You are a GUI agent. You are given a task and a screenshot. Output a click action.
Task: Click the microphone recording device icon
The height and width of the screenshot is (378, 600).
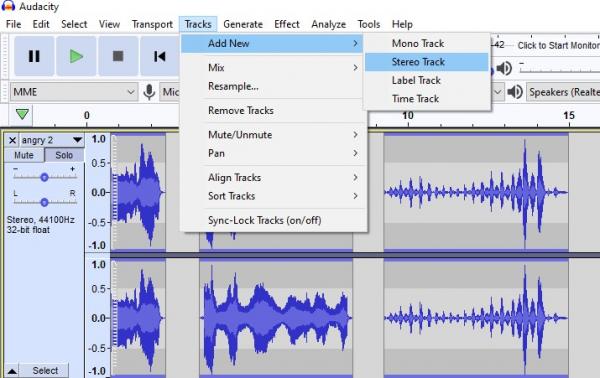[x=149, y=92]
